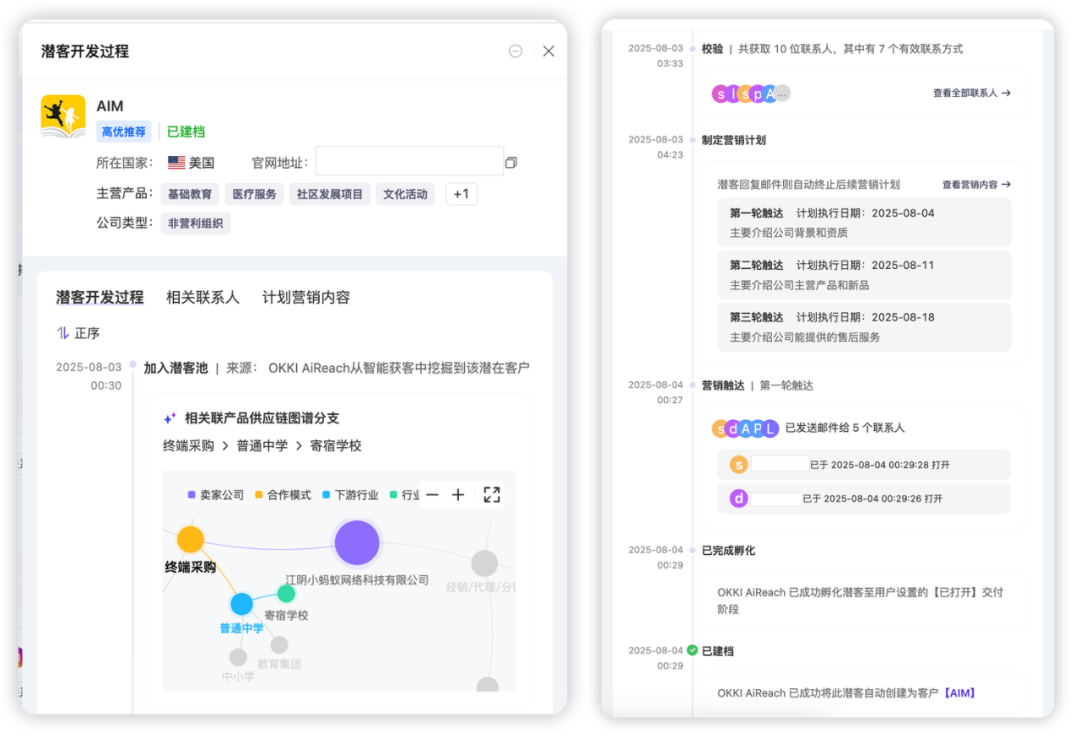Click the green checkmark icon beside 已建档
Viewport: 1080px width, 743px height.
coord(695,650)
